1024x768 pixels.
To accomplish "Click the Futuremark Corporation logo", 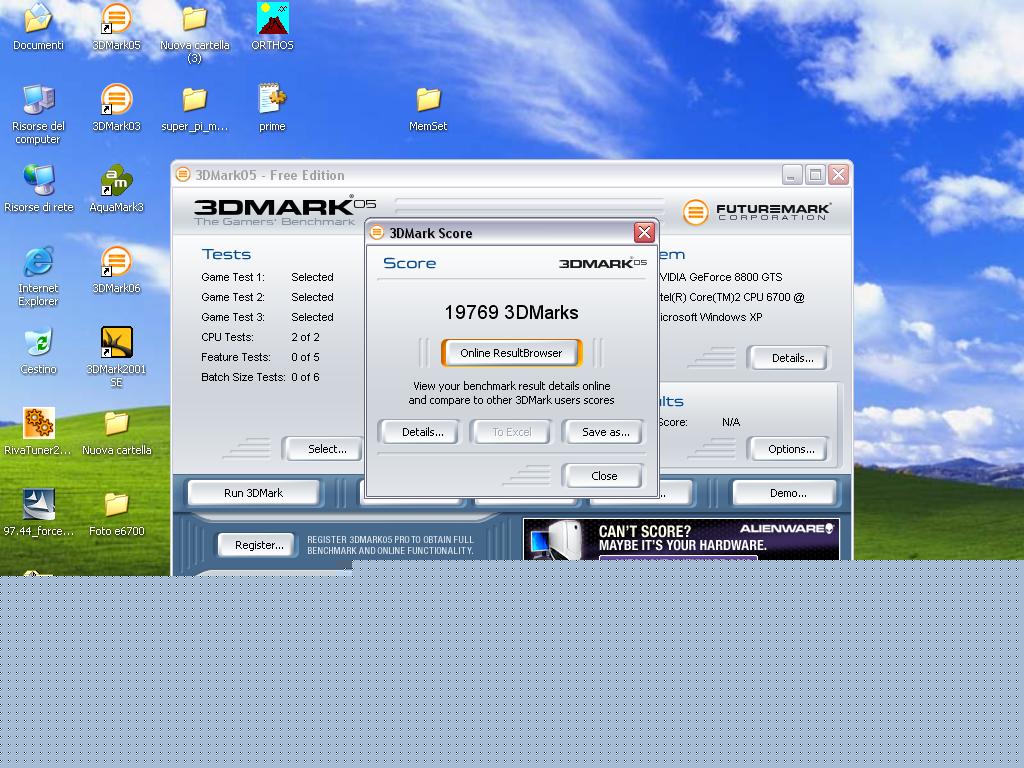I will click(757, 212).
